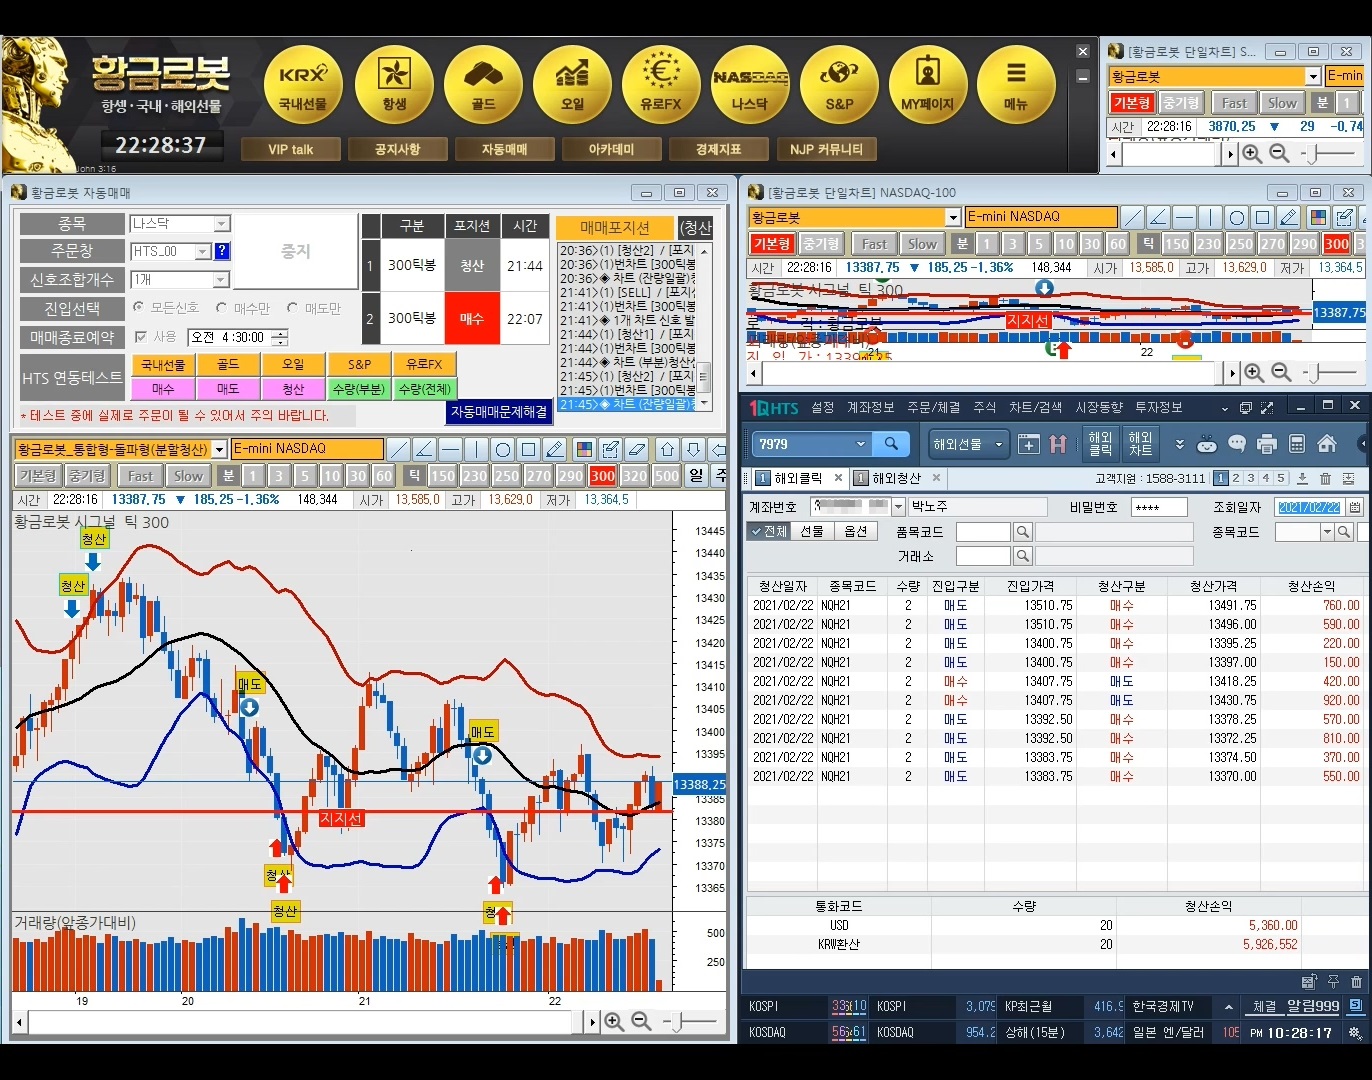Toggle the 전체 filter in HTS
Image resolution: width=1372 pixels, height=1080 pixels.
[769, 531]
